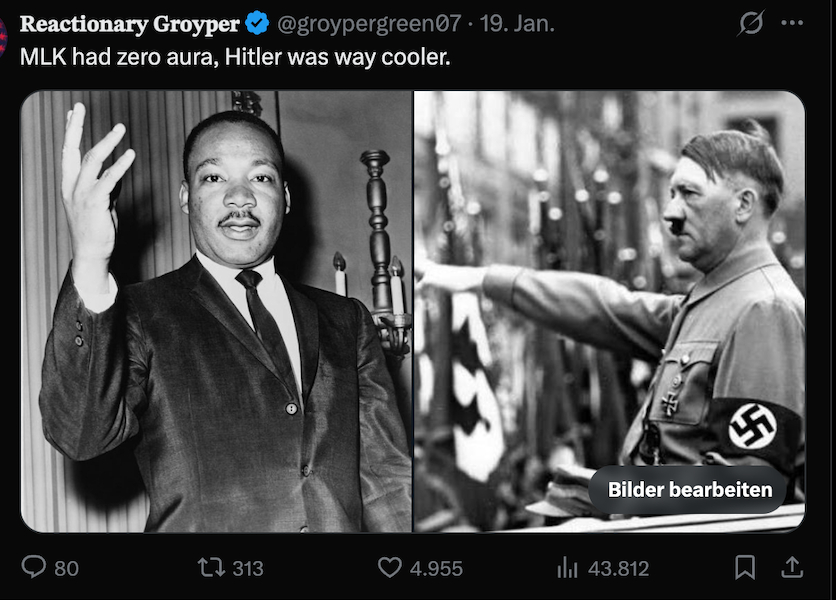This screenshot has height=600, width=836.
Task: Click the like count 4.955
Action: [436, 568]
